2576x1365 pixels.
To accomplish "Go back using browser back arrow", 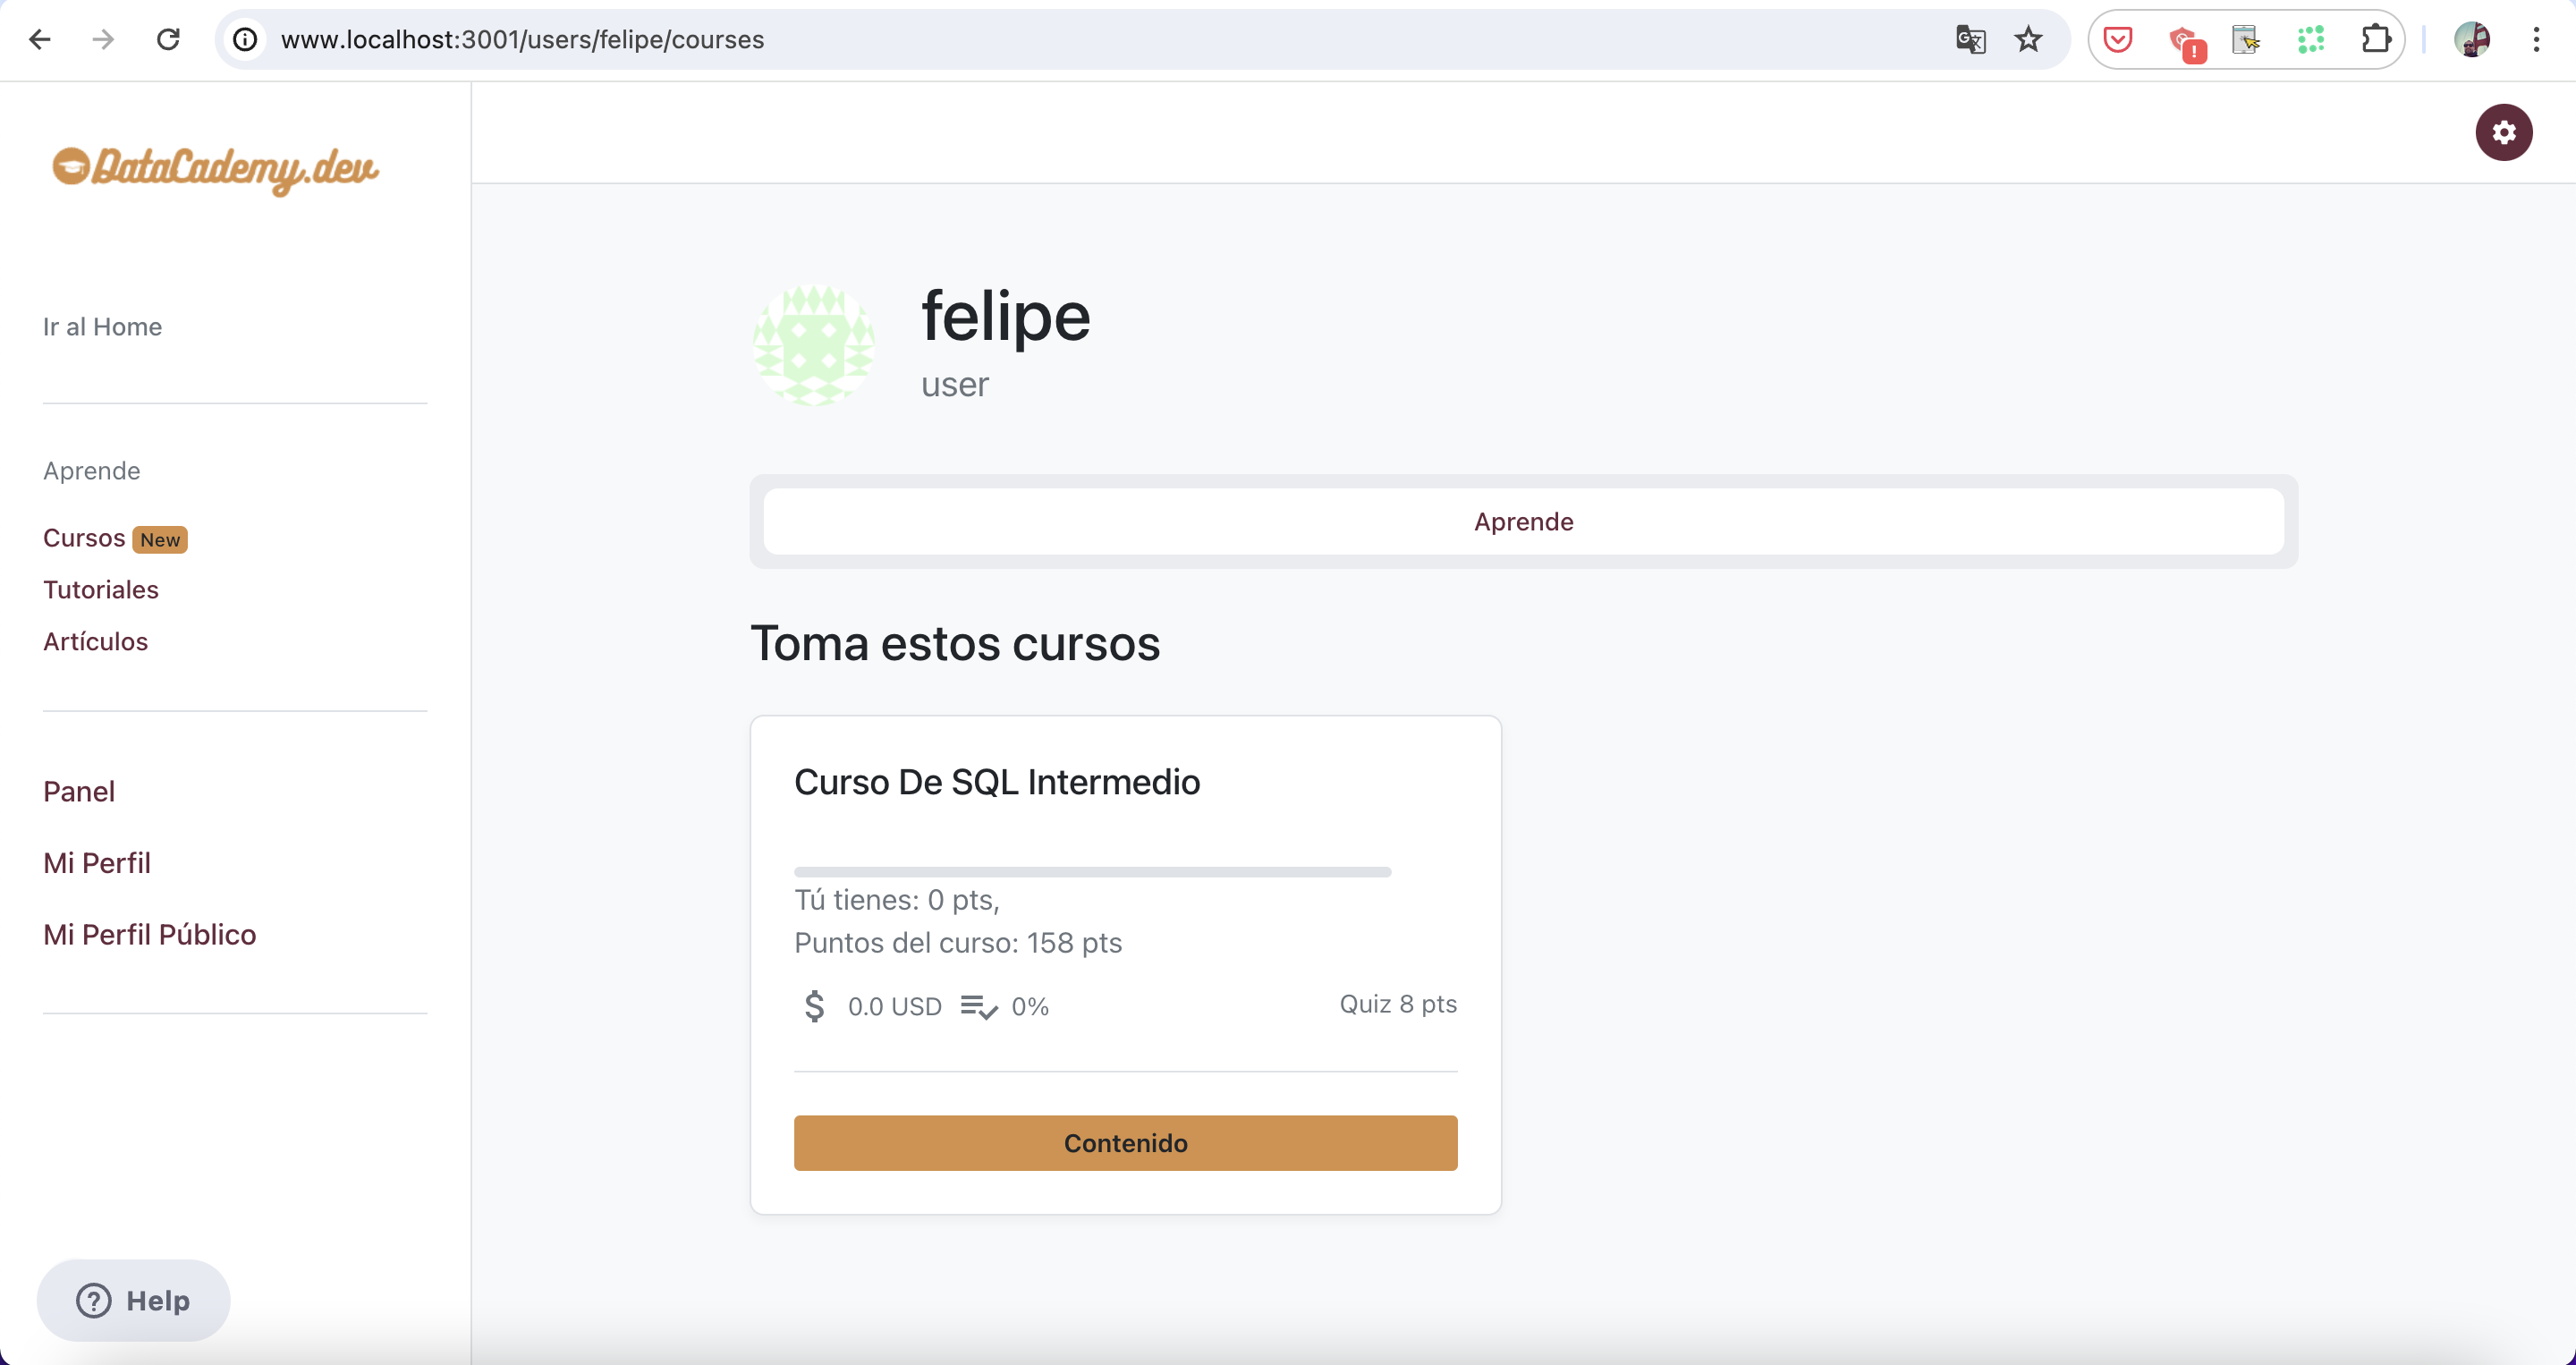I will pos(40,39).
